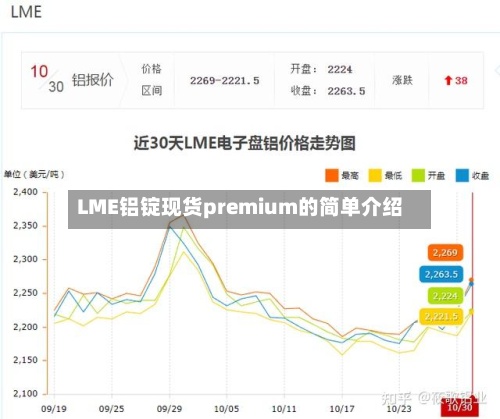Click the red 10/30 date marker

(x=459, y=407)
